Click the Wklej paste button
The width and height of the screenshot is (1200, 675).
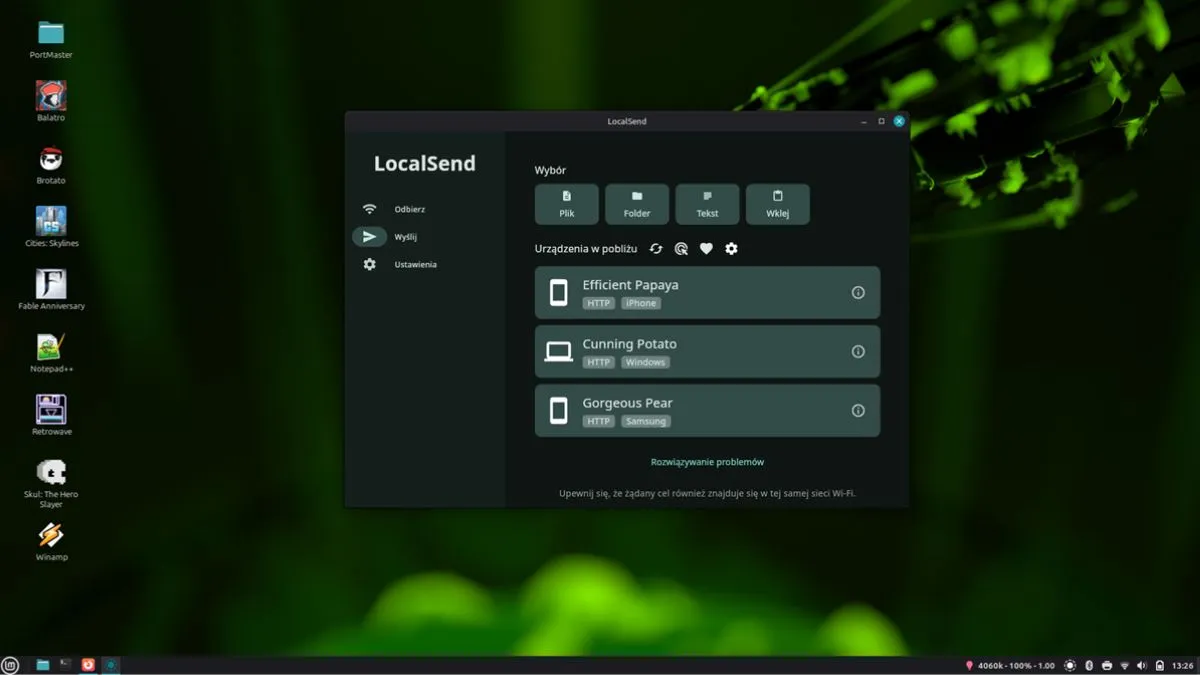(x=778, y=204)
